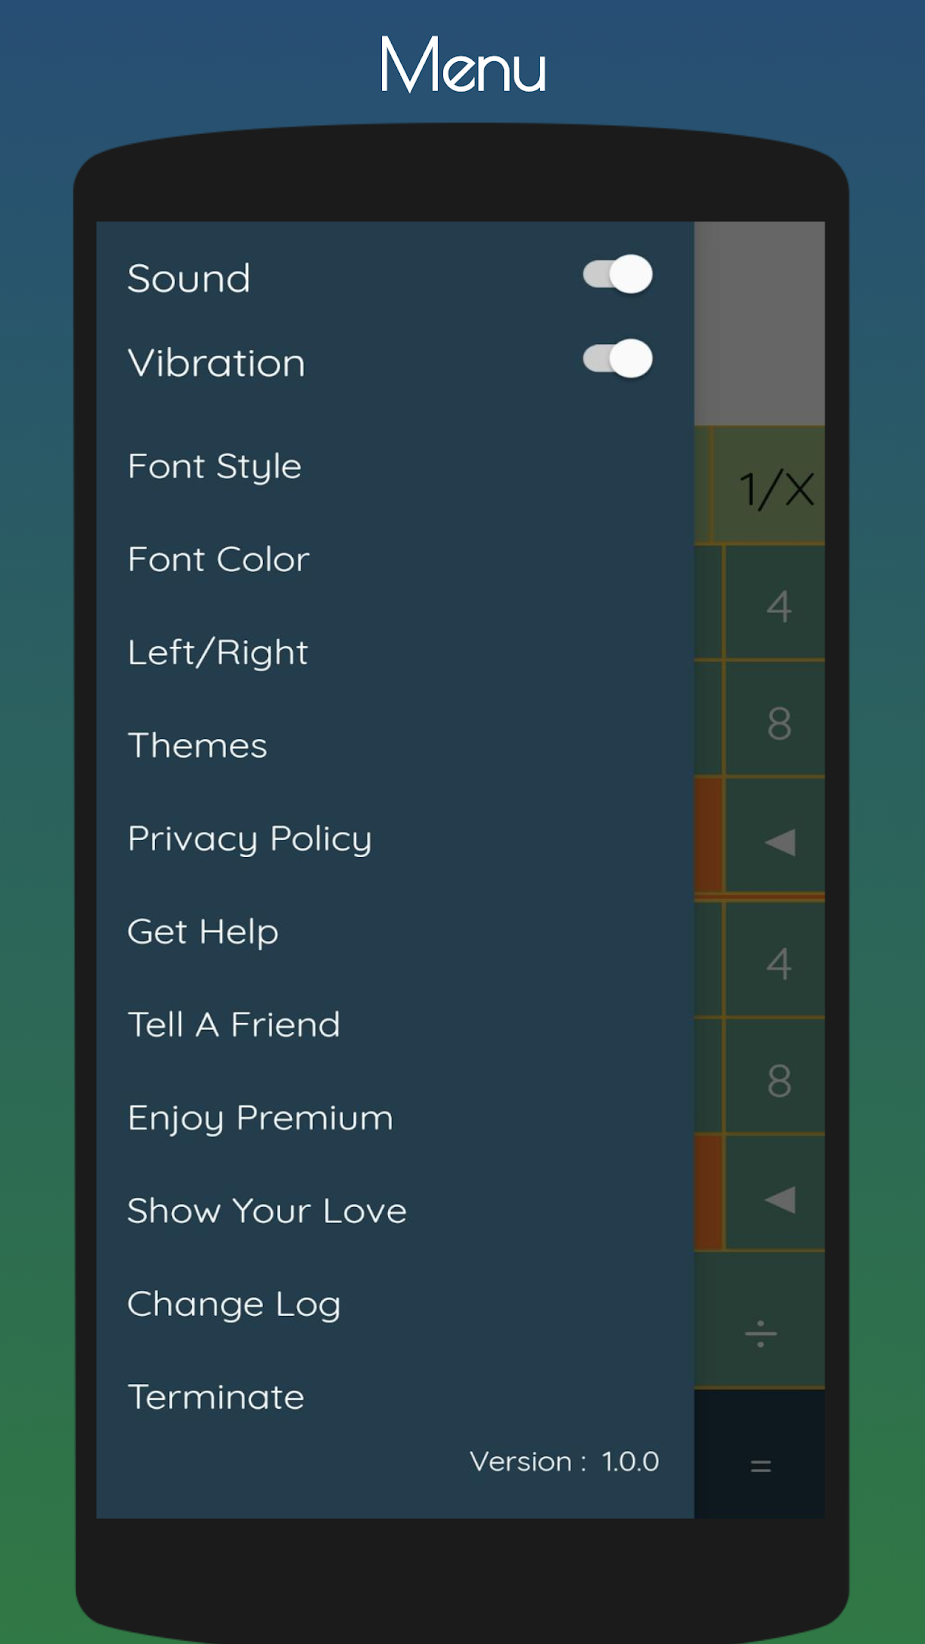
Task: Click the Vibration label text
Action: pos(217,363)
